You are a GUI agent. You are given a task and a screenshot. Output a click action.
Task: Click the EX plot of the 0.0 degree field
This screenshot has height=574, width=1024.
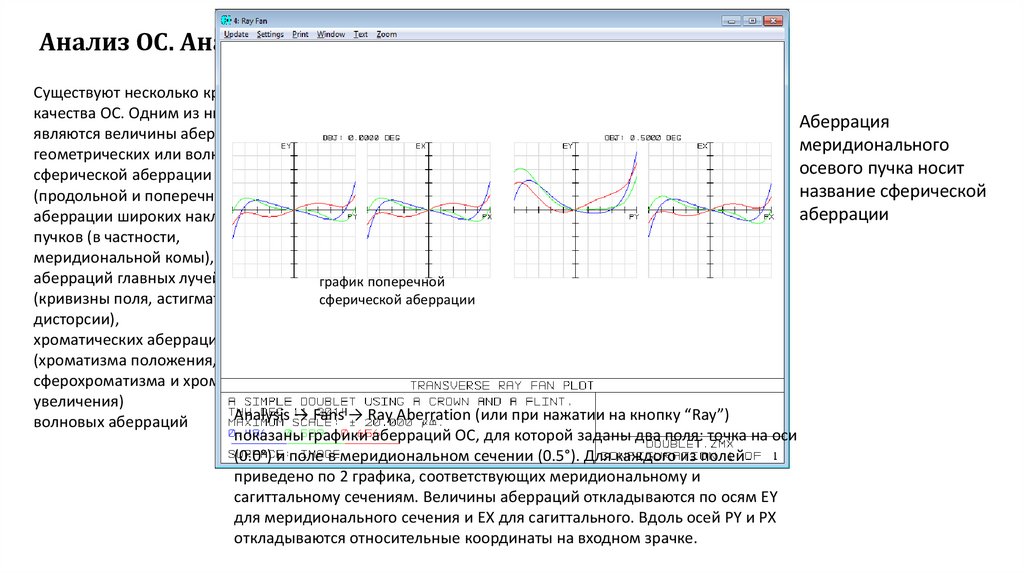[428, 210]
